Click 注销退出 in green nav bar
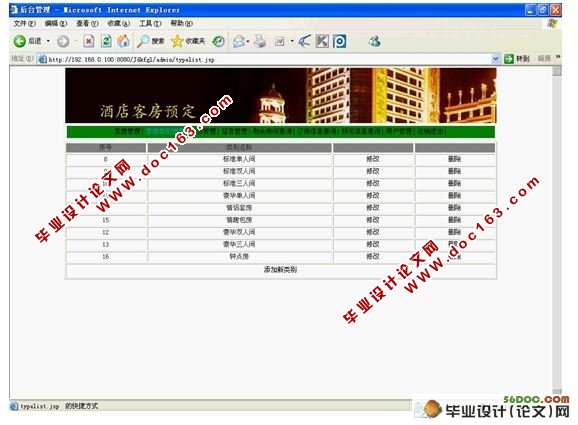 tap(431, 132)
